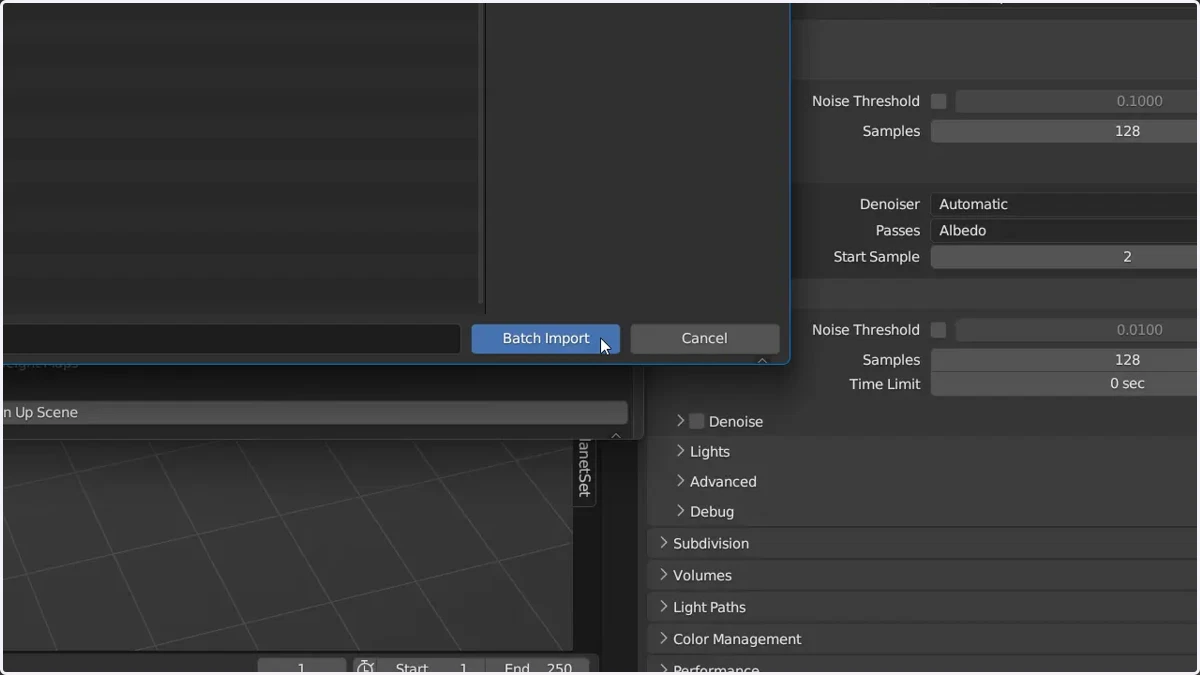The width and height of the screenshot is (1200, 675).
Task: Click the file name input field beside Batch Import
Action: pos(231,338)
